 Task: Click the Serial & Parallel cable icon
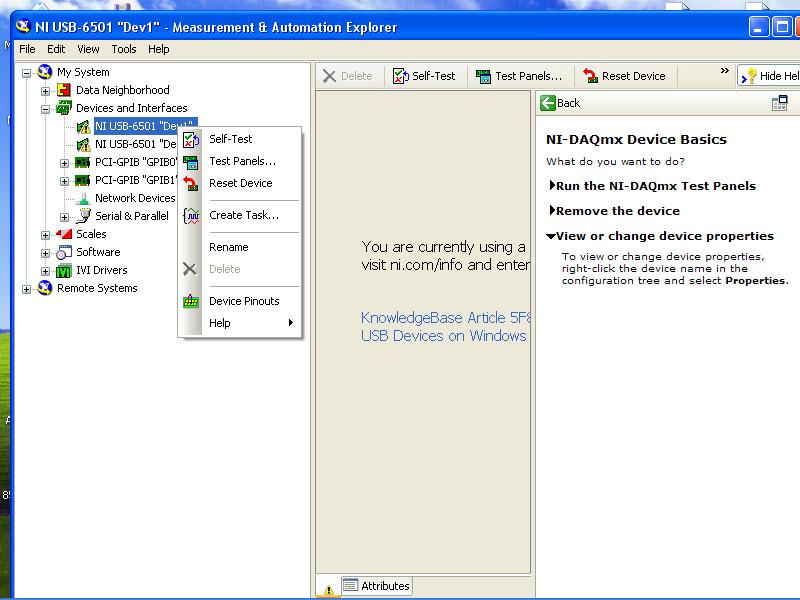click(x=83, y=216)
